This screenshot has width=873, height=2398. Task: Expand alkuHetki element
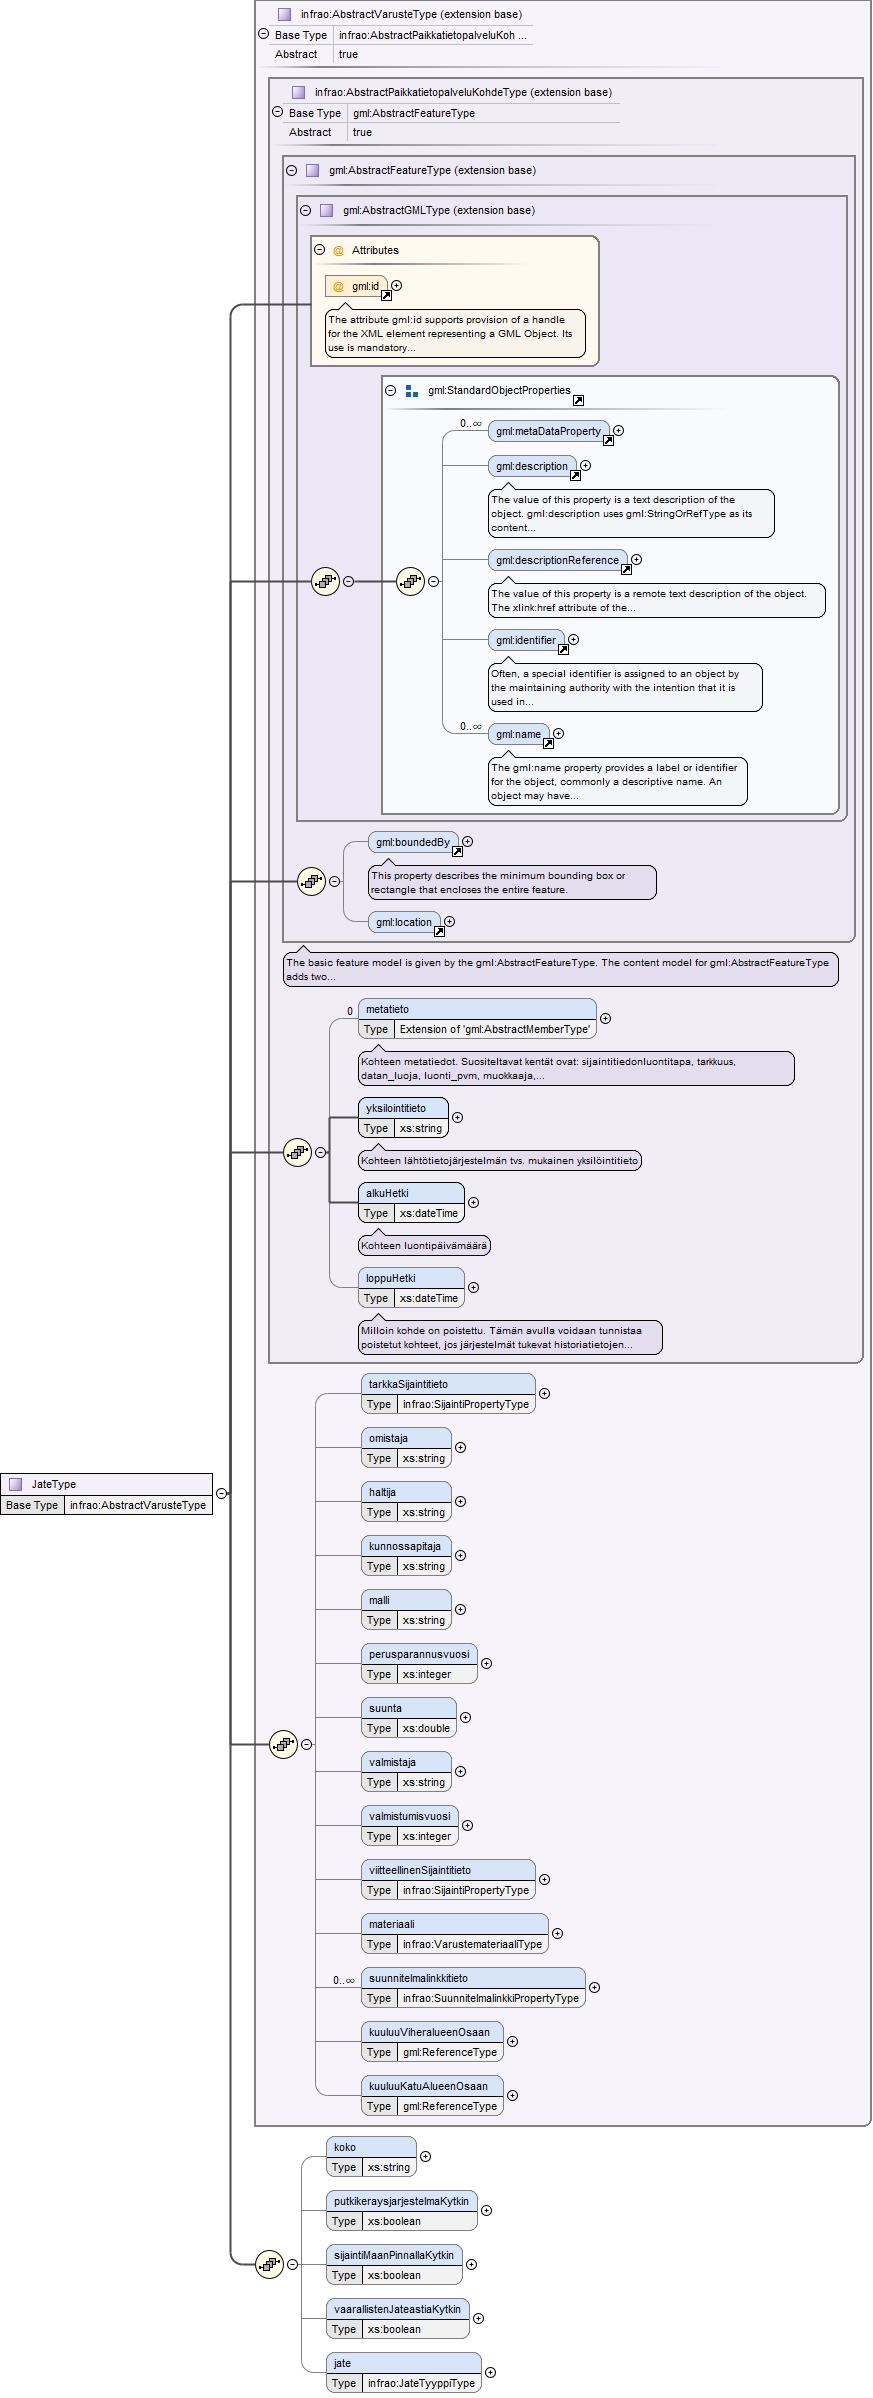point(473,1203)
